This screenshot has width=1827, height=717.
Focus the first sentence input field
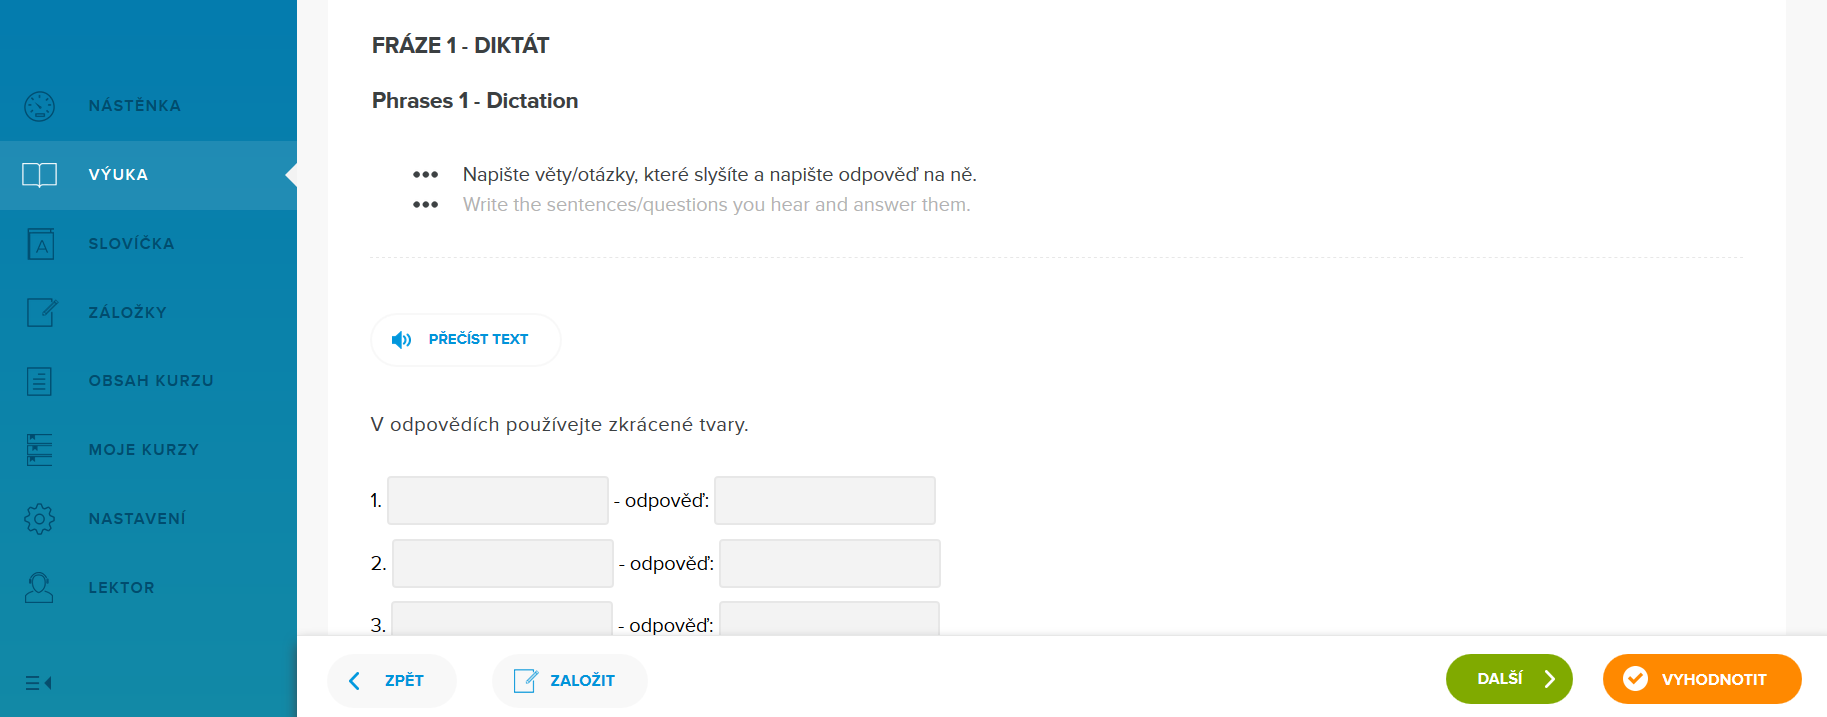pyautogui.click(x=498, y=501)
